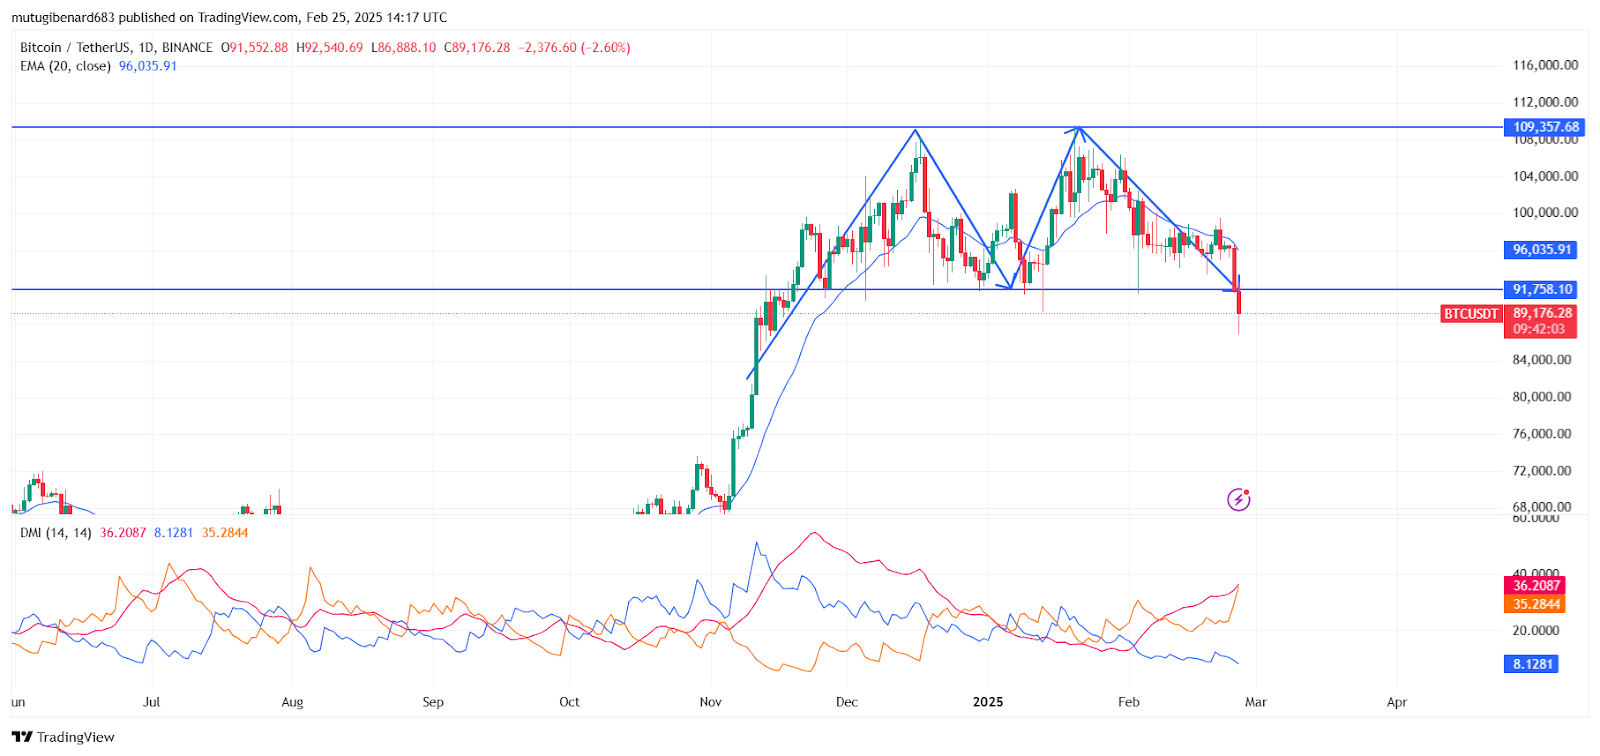Click the Oct label on the time axis
The width and height of the screenshot is (1600, 756).
pyautogui.click(x=569, y=702)
